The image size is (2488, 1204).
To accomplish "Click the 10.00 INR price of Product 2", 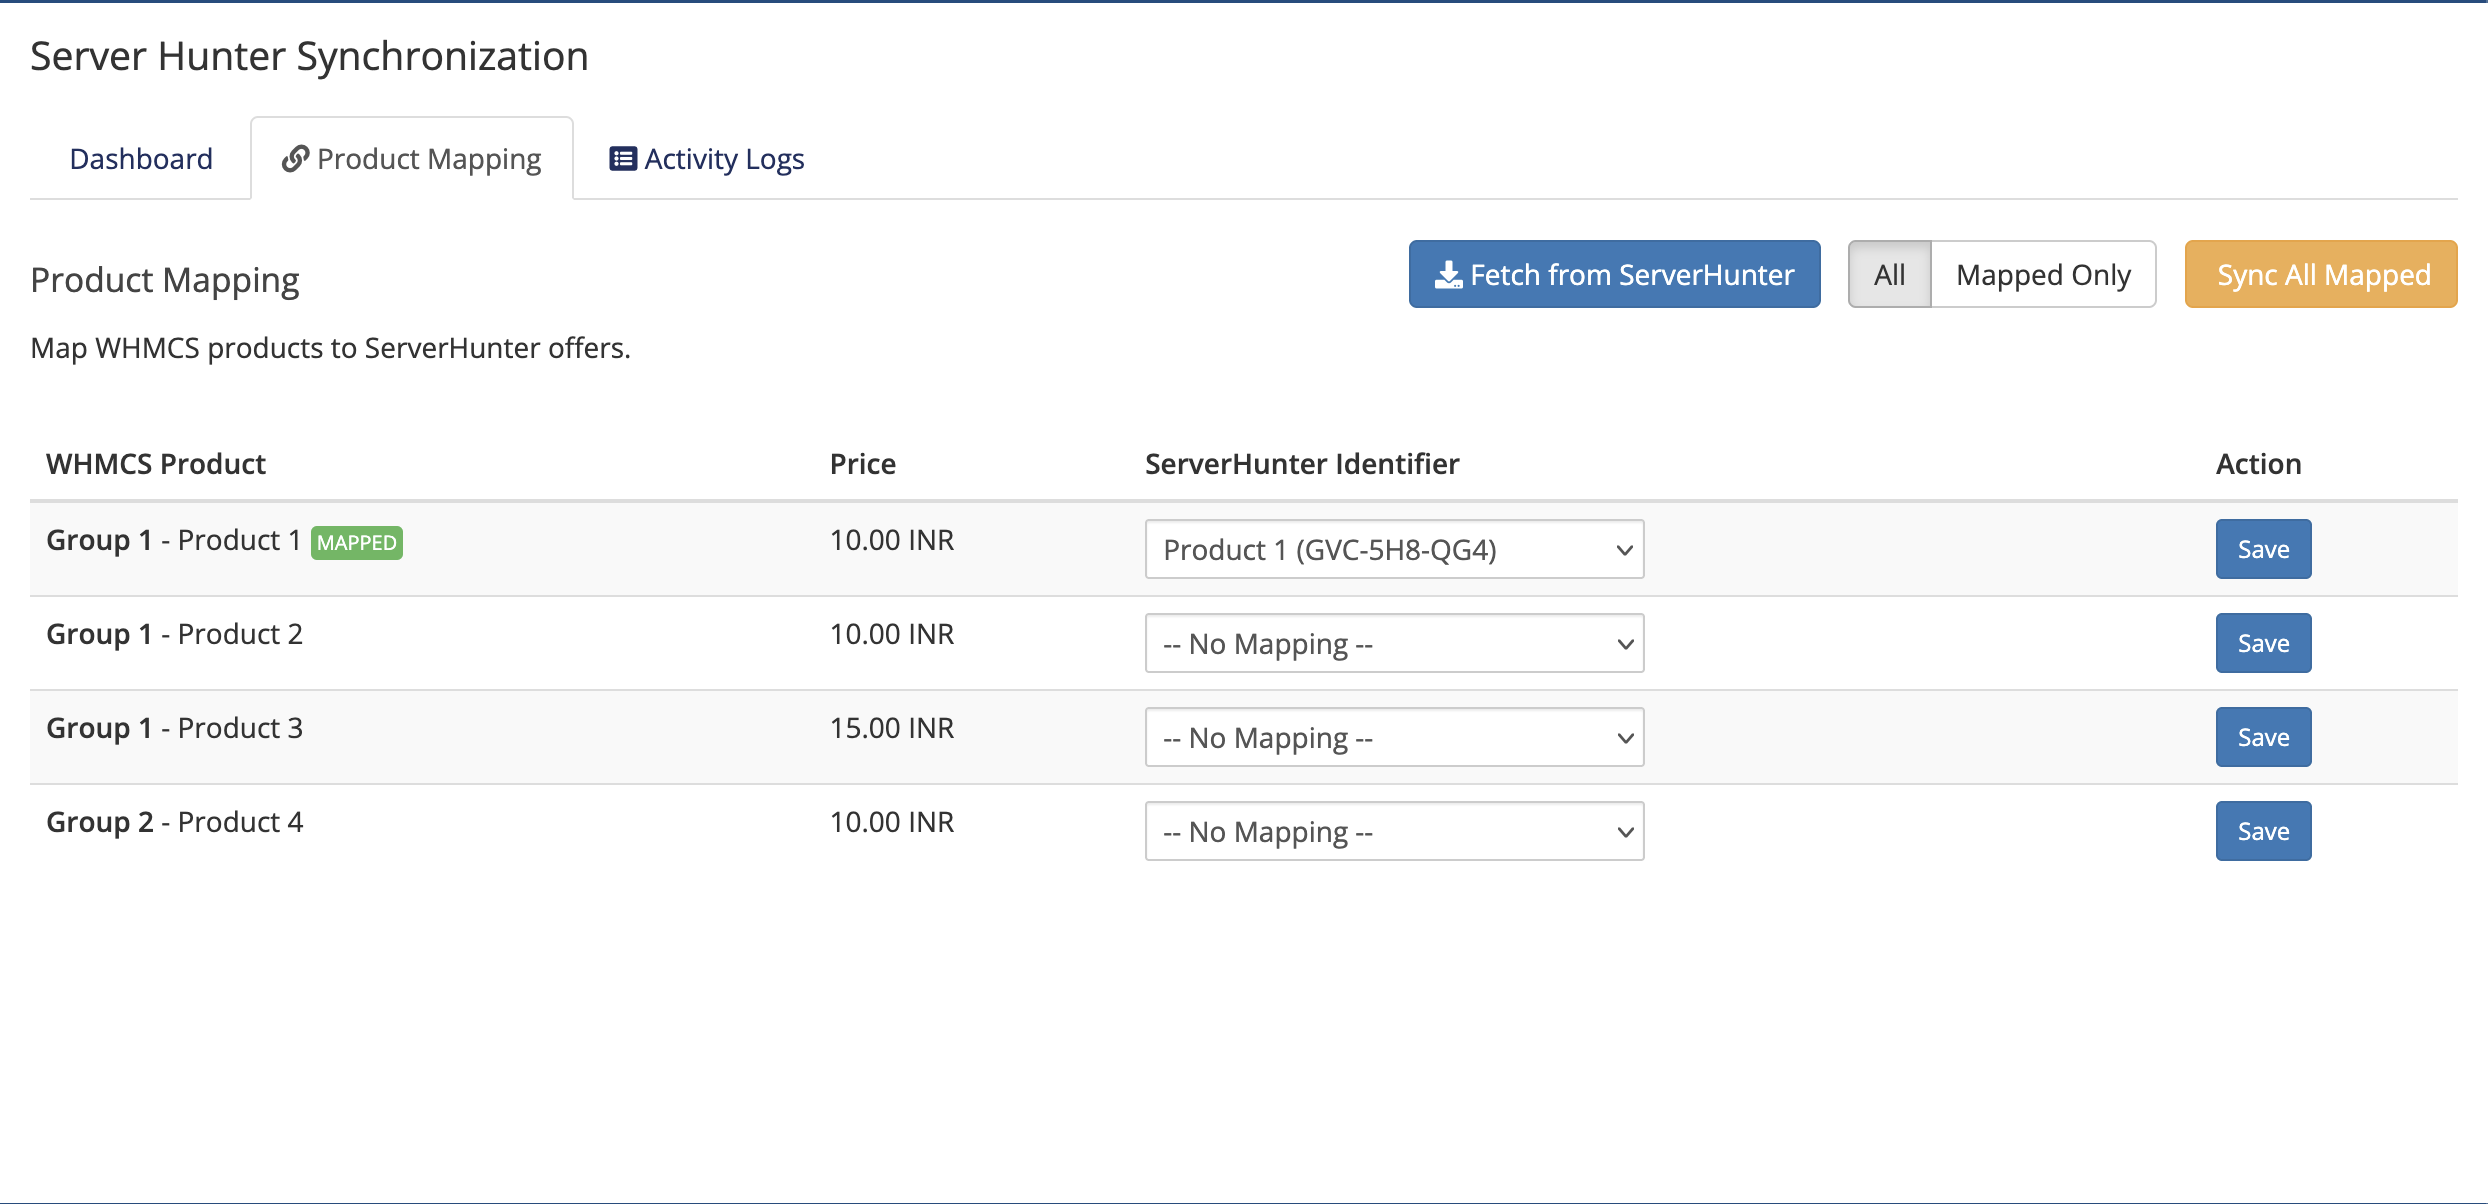I will (x=892, y=634).
